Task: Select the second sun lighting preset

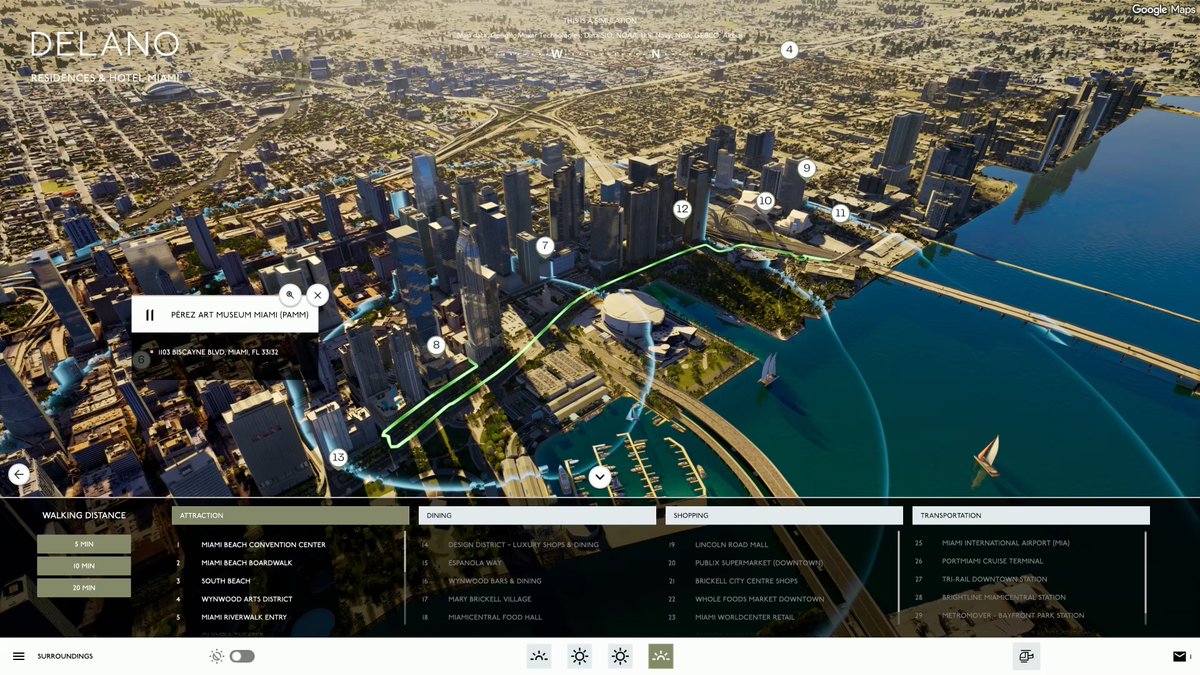Action: (579, 656)
